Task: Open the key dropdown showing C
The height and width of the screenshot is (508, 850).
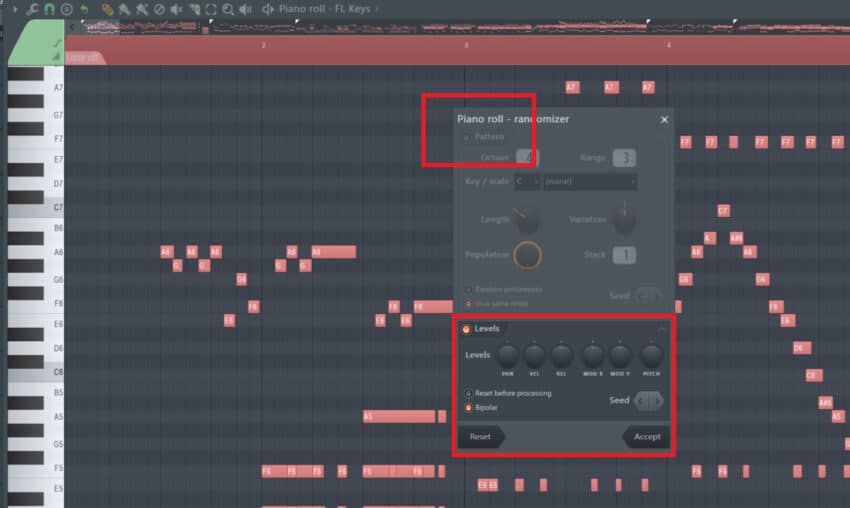Action: click(x=527, y=182)
